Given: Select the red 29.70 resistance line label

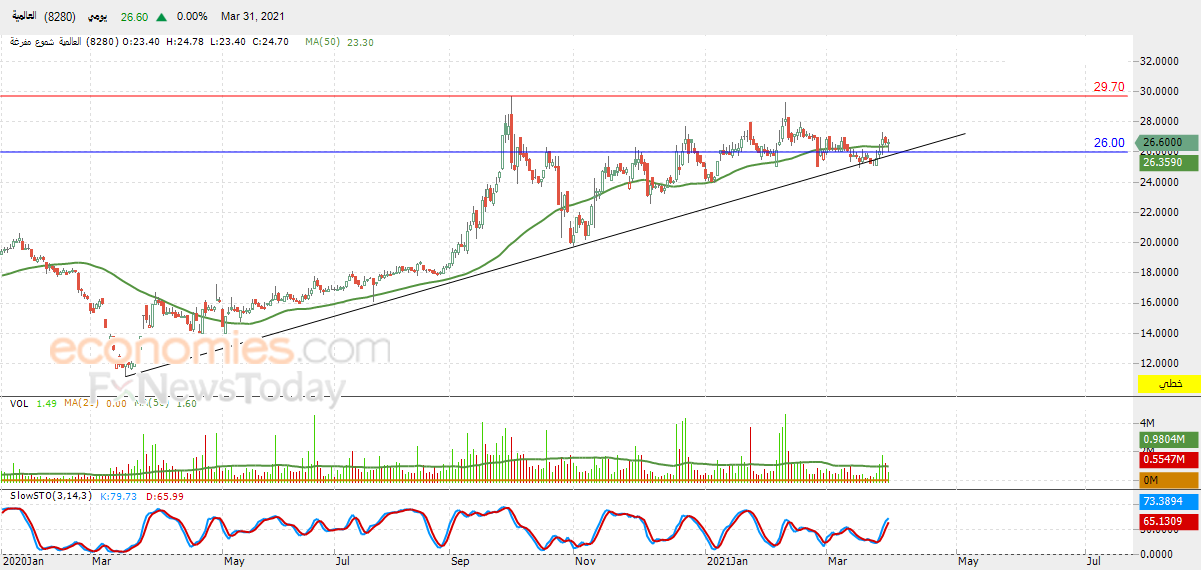Looking at the screenshot, I should (x=1108, y=88).
